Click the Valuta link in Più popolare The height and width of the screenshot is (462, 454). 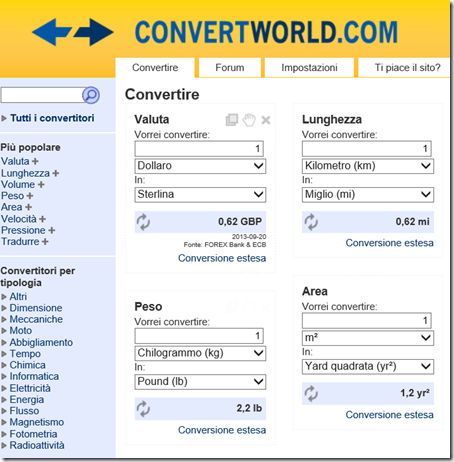pyautogui.click(x=15, y=161)
